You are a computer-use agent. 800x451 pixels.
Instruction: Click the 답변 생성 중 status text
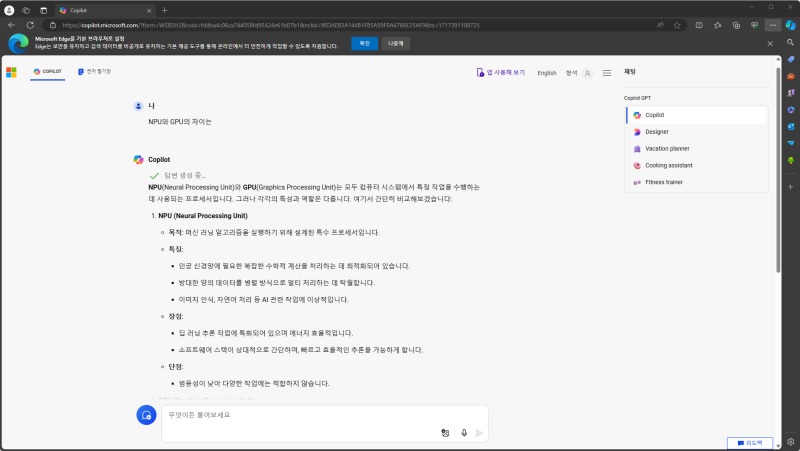pyautogui.click(x=185, y=176)
